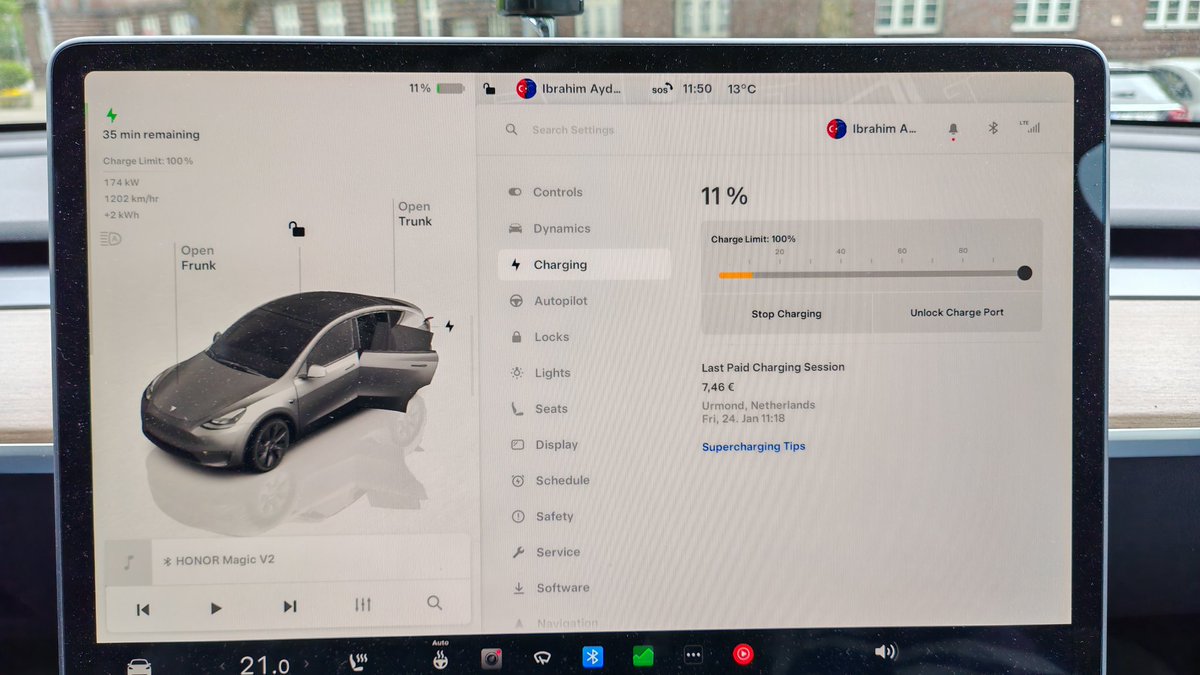Tap the LTE signal indicator
The image size is (1200, 675).
pos(1029,127)
